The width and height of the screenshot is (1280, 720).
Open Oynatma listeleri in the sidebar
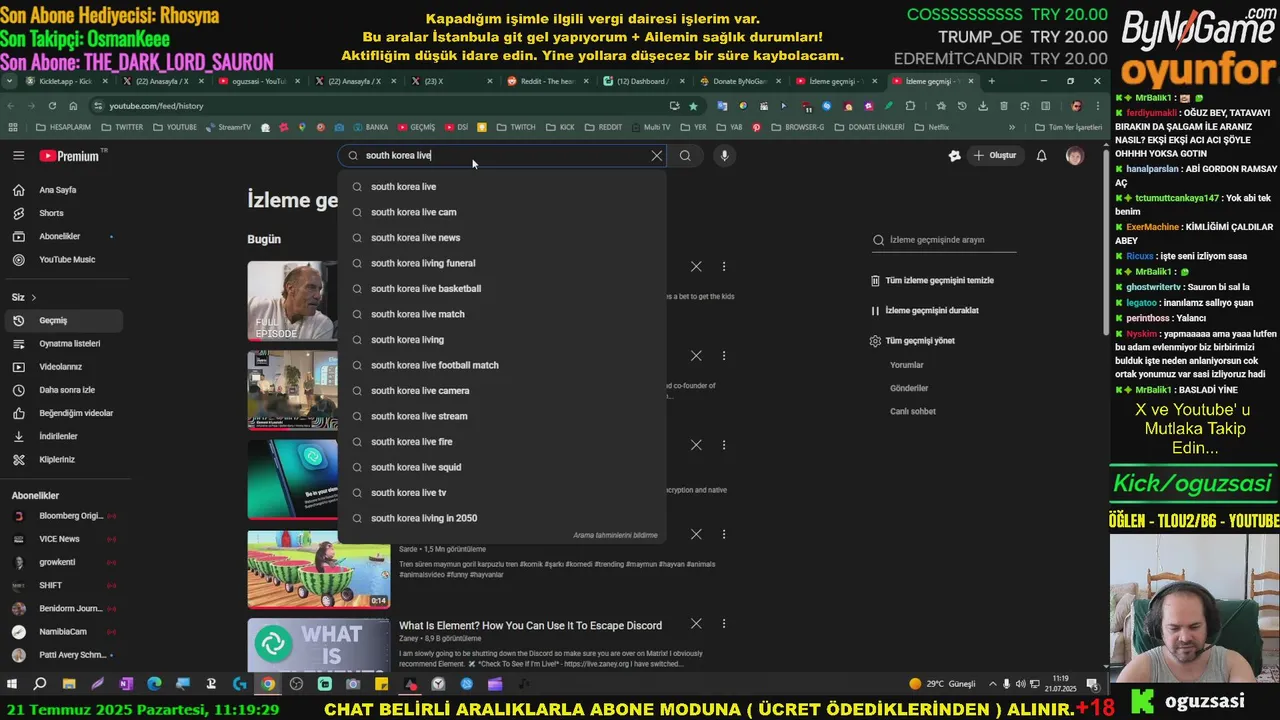pyautogui.click(x=62, y=343)
